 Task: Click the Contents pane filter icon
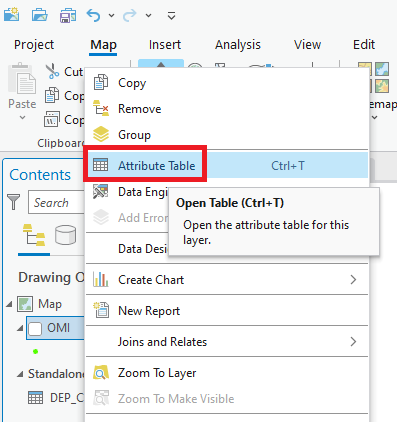tap(14, 202)
